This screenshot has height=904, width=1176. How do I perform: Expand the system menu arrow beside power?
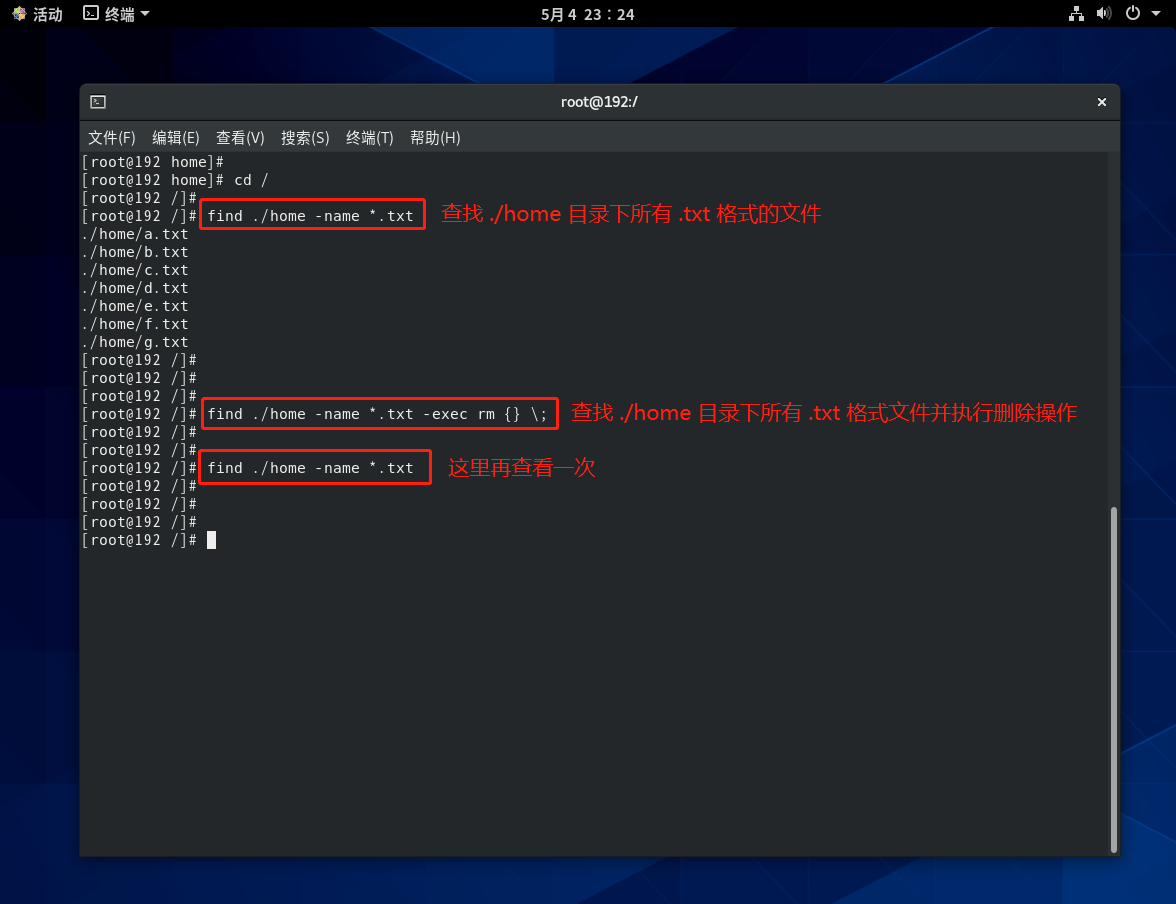pos(1155,14)
